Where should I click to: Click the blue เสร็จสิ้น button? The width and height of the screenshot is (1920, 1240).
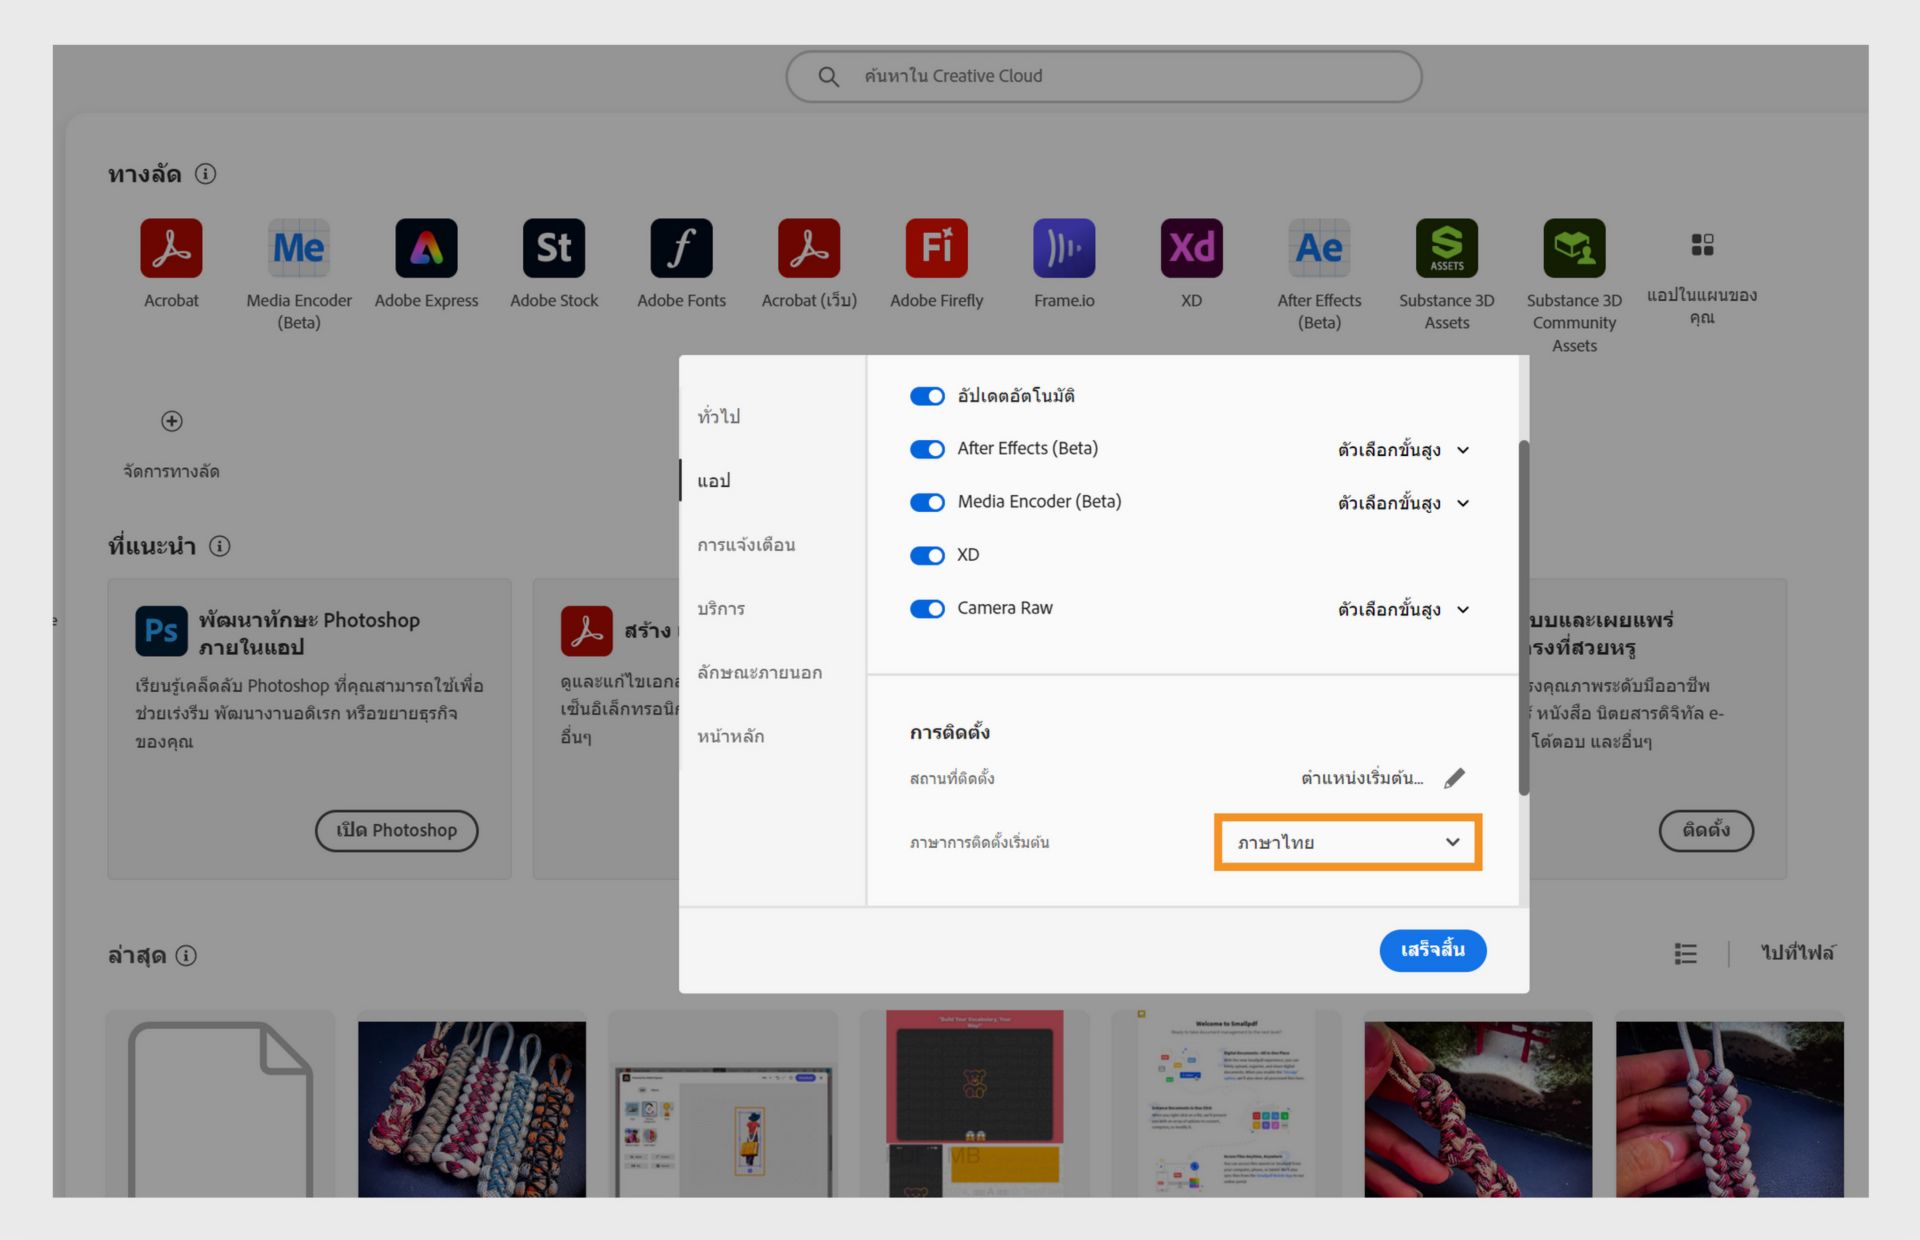[x=1432, y=950]
